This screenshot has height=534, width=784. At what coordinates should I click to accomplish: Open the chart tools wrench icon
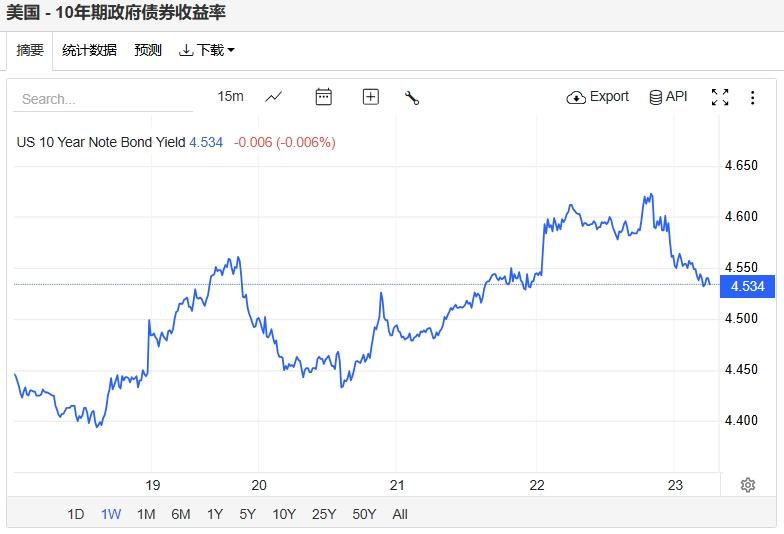411,97
